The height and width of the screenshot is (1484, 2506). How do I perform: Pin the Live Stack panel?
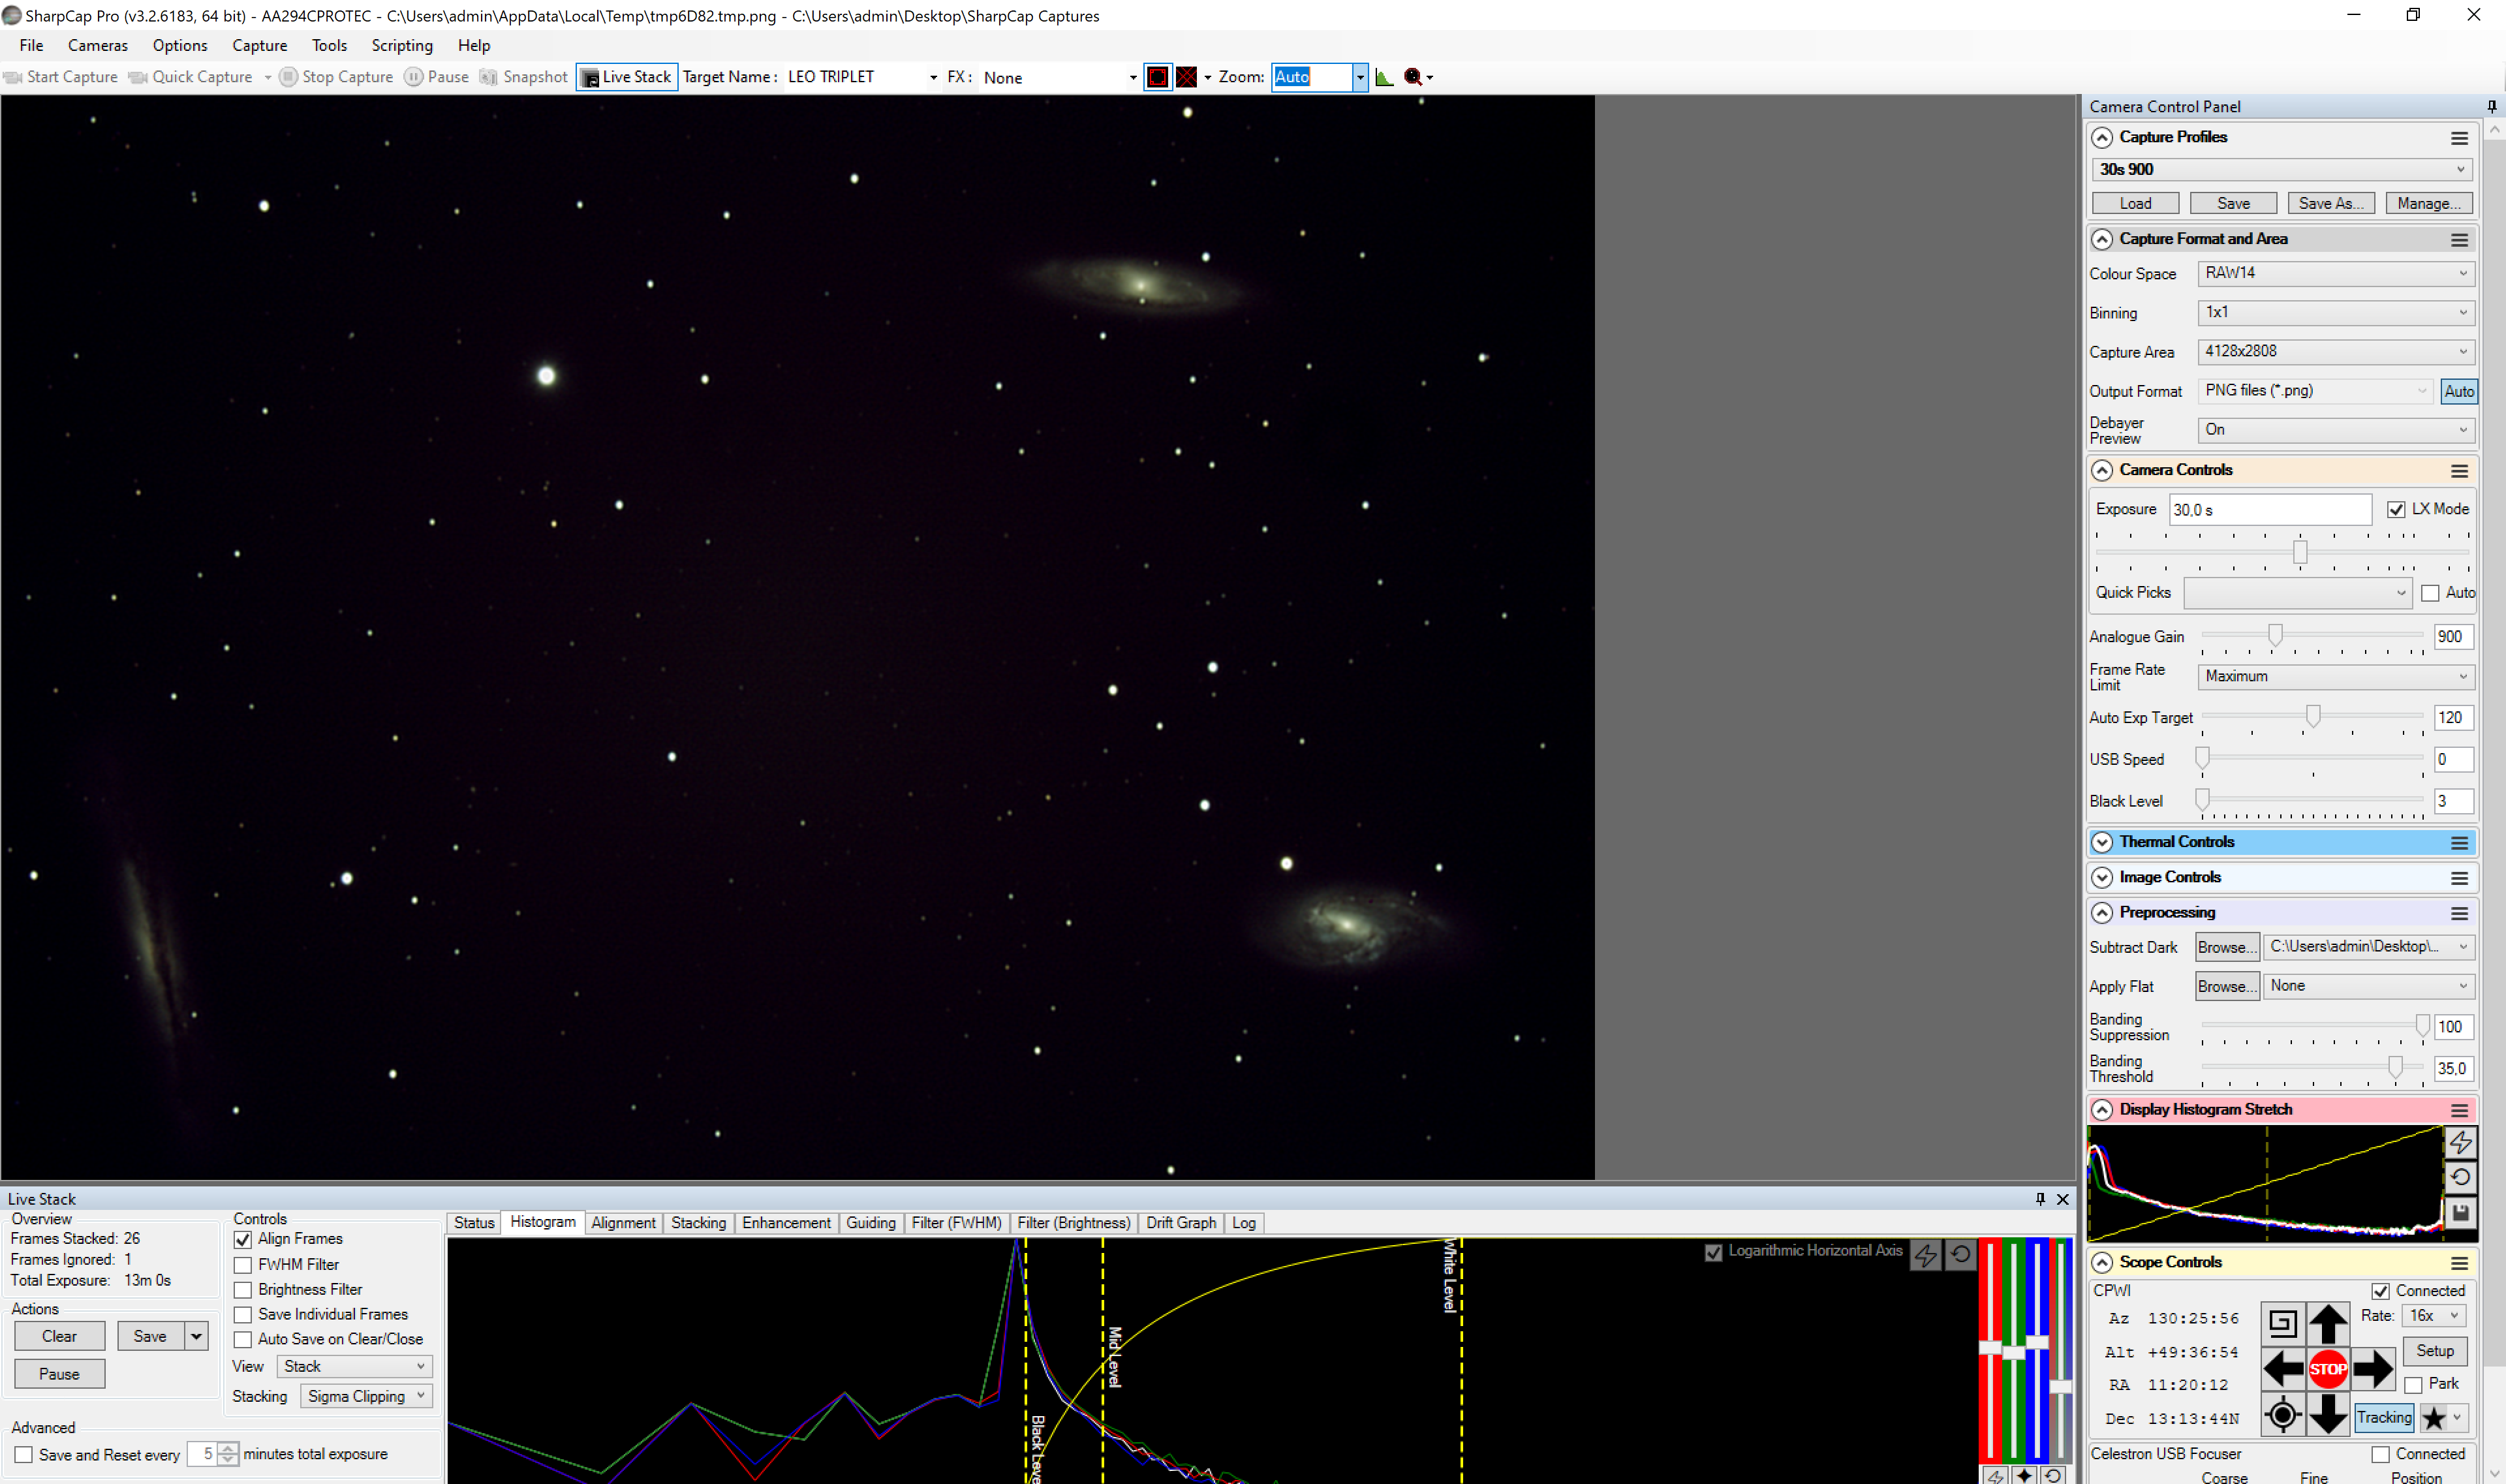2040,1198
